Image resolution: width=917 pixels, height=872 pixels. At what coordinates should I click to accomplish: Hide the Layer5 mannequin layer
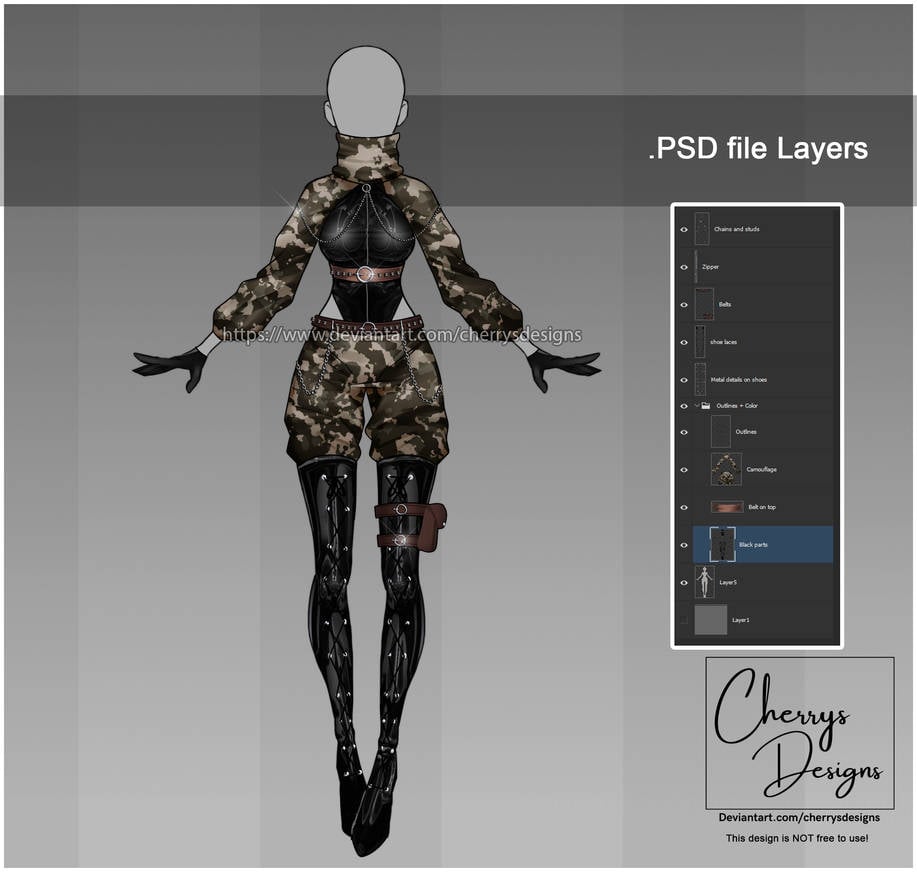684,583
